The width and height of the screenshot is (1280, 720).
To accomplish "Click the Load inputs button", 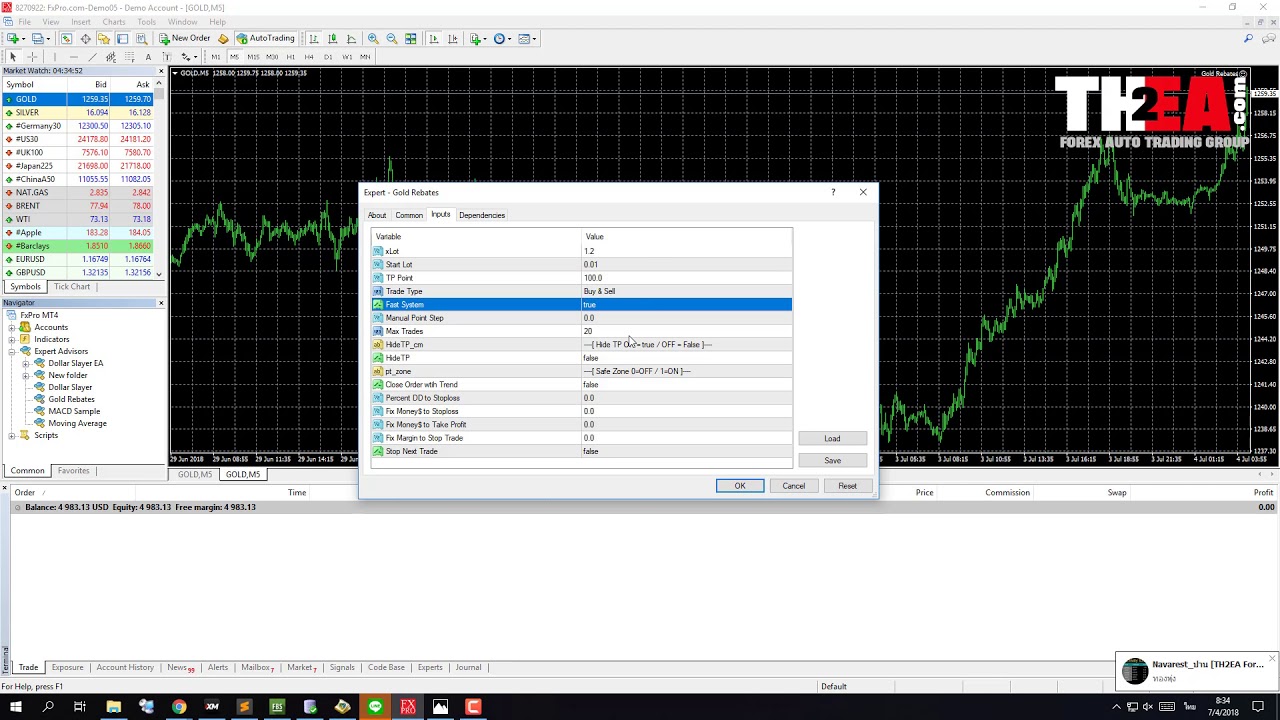I will point(832,438).
